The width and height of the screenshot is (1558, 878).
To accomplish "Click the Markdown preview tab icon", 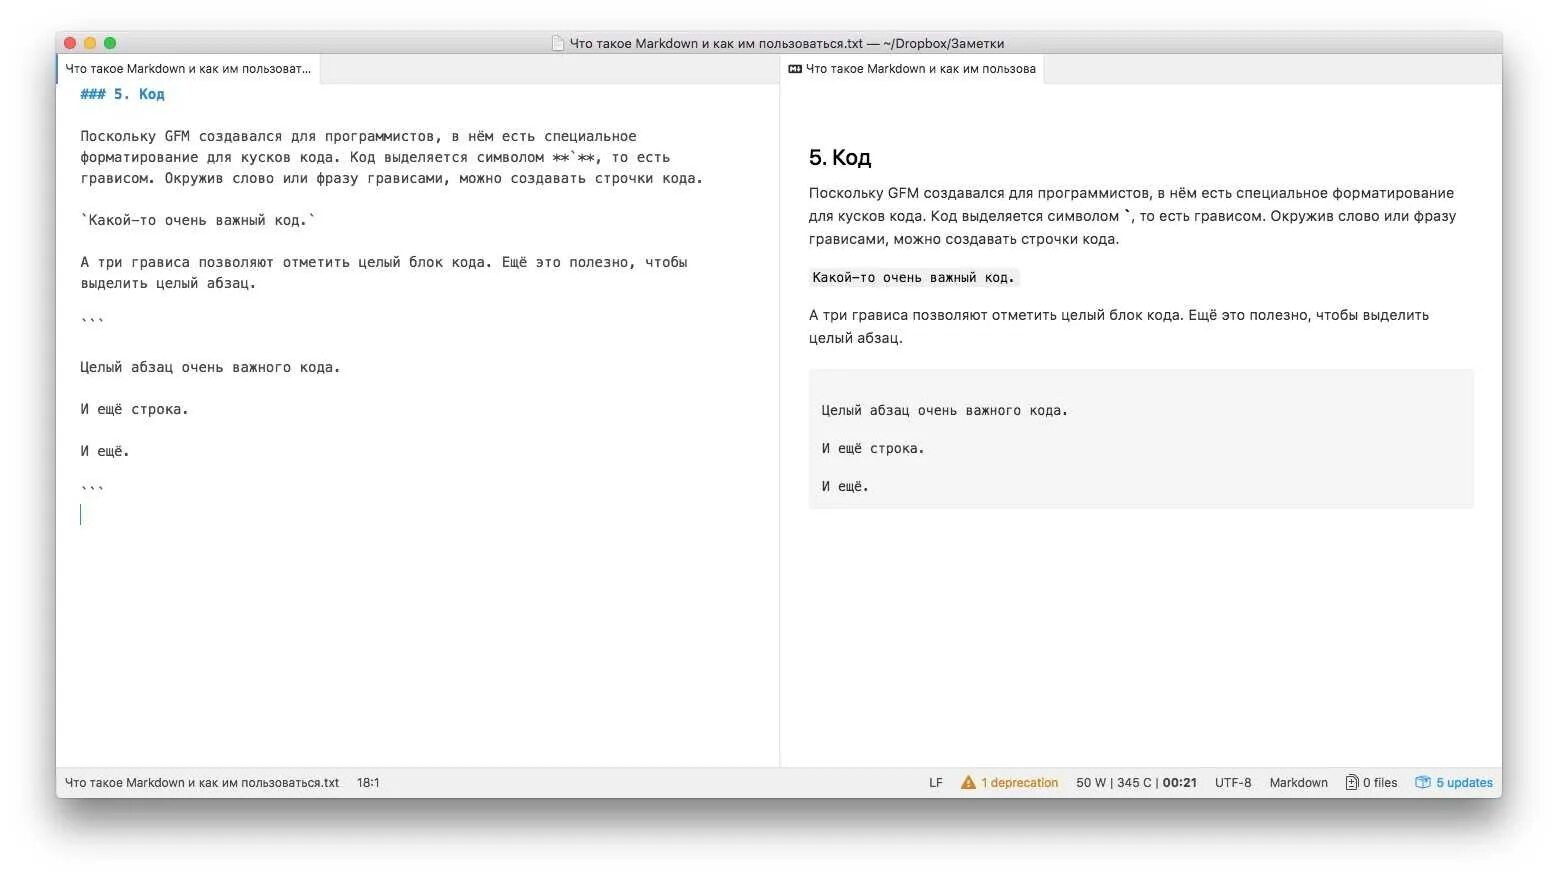I will coord(795,69).
